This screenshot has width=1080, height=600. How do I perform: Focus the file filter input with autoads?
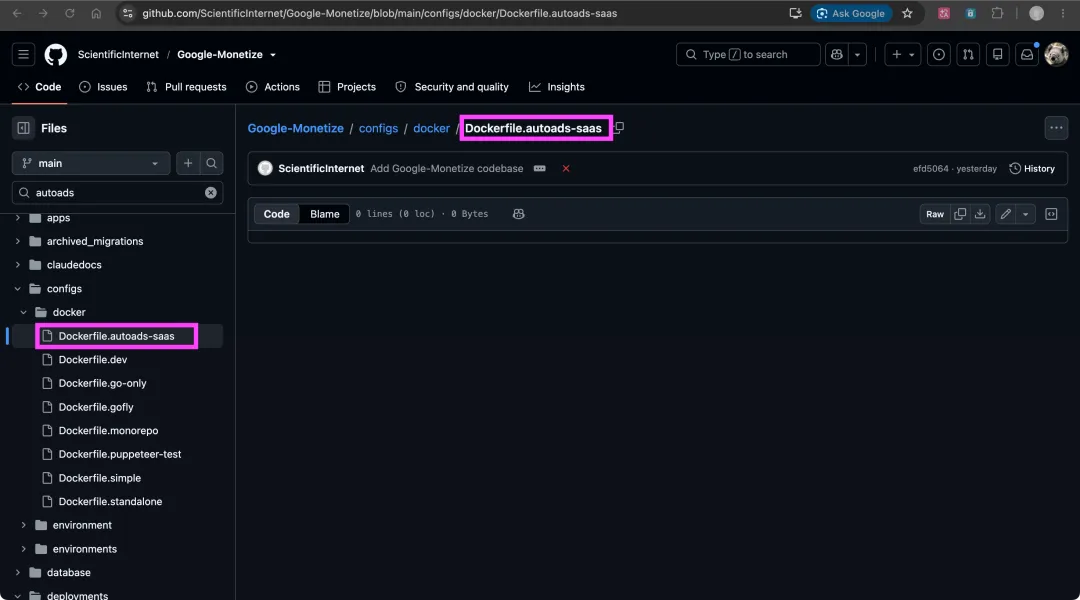pos(118,193)
